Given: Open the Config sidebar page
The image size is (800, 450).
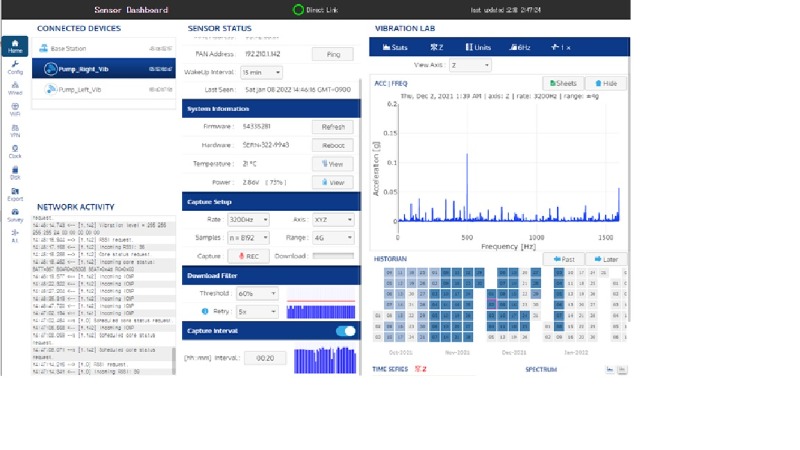Looking at the screenshot, I should [15, 67].
